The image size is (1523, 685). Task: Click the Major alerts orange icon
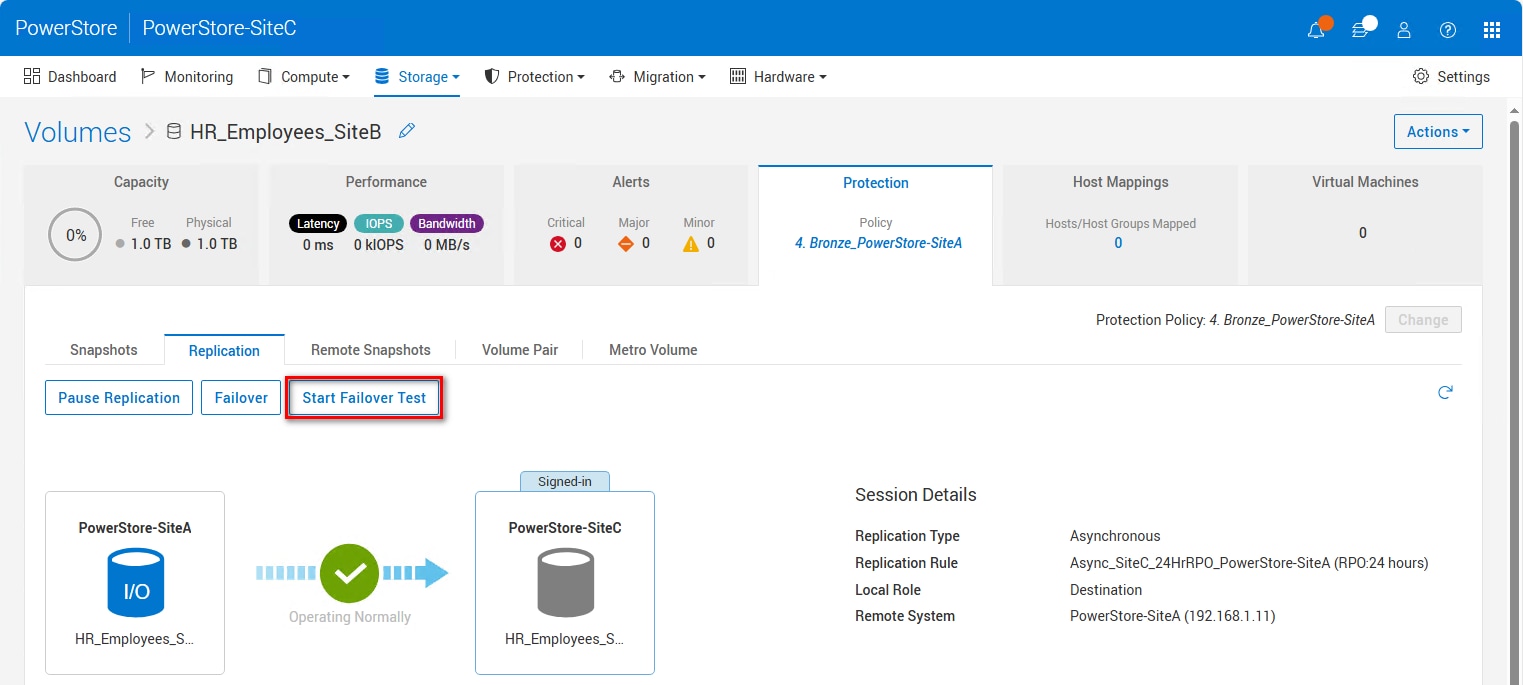point(626,244)
